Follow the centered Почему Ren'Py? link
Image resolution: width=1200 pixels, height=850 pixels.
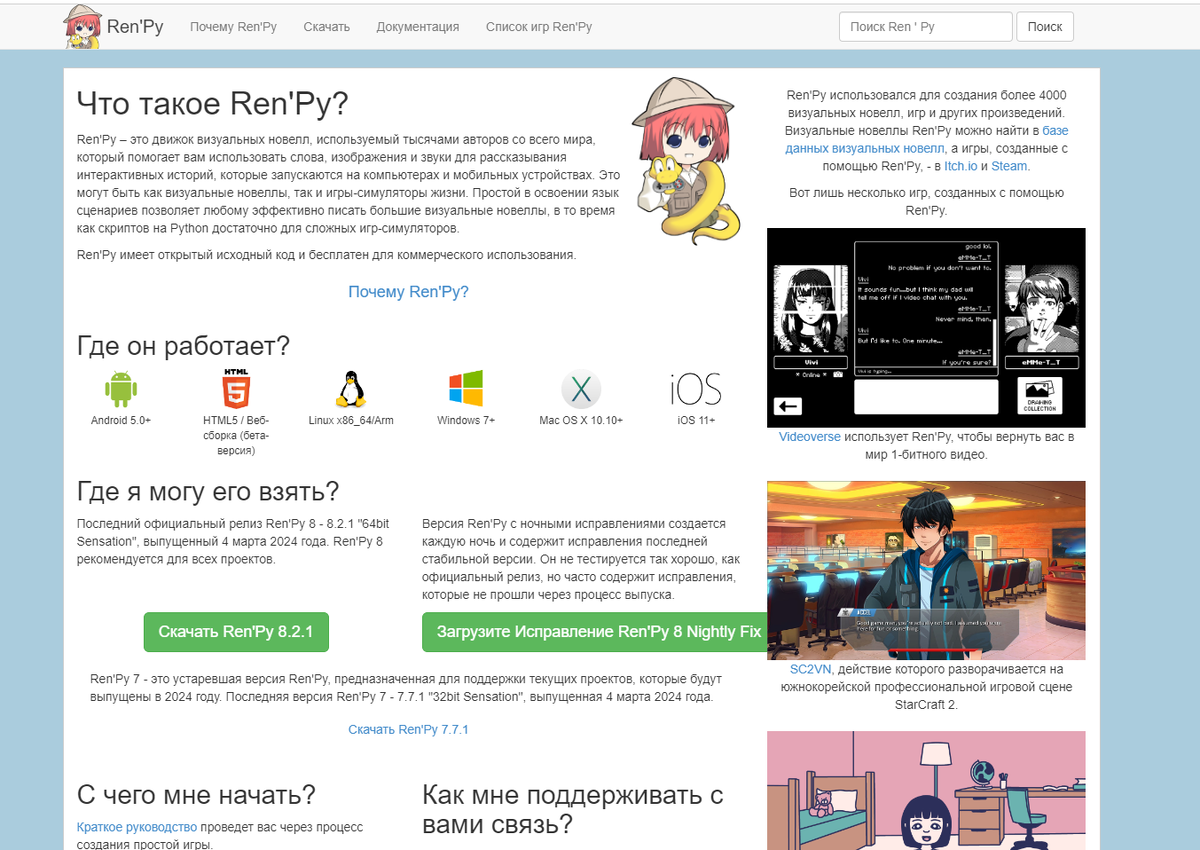[408, 292]
